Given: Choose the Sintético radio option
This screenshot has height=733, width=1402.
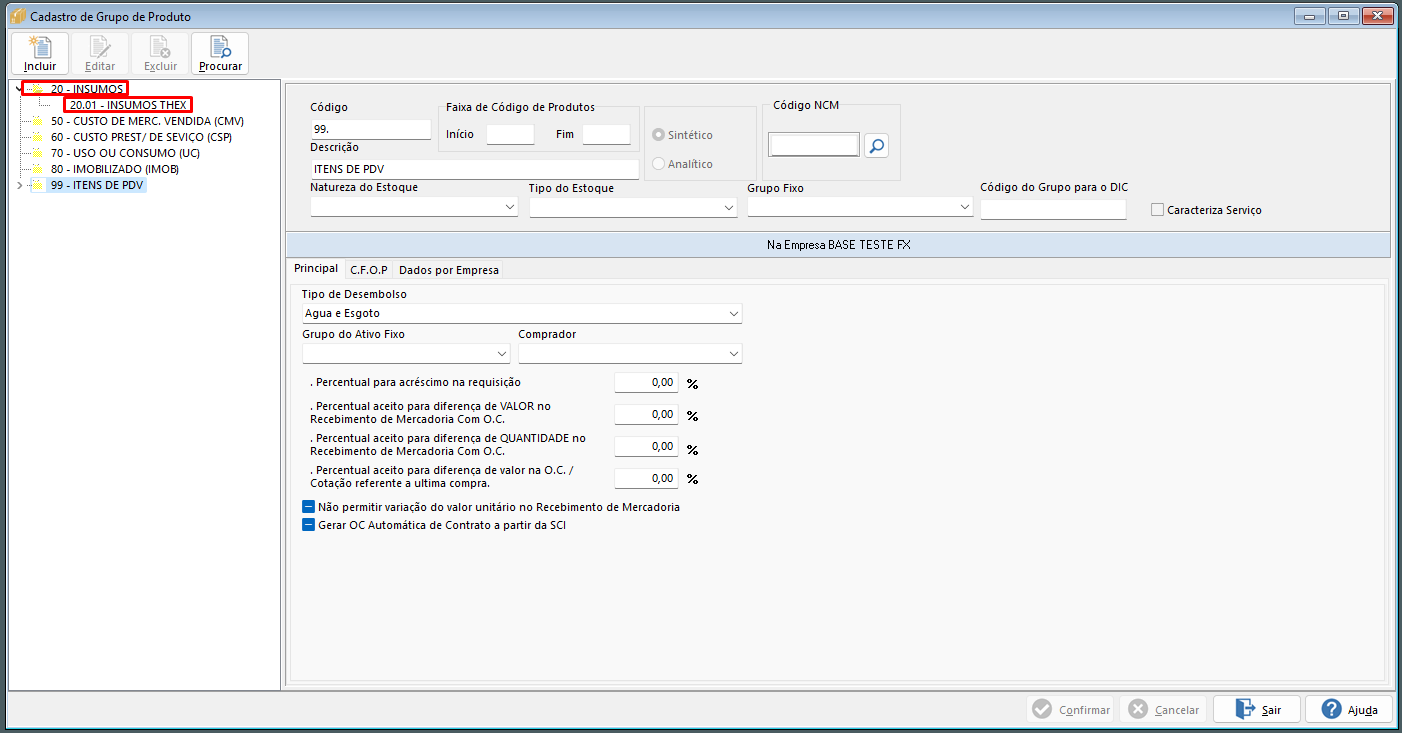Looking at the screenshot, I should click(659, 135).
